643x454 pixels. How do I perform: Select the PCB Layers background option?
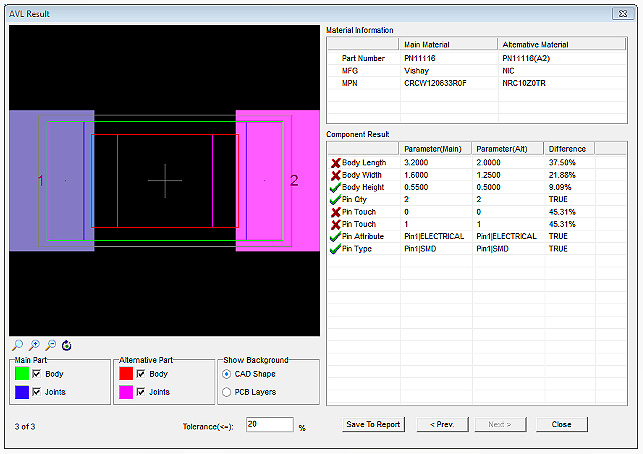pyautogui.click(x=226, y=392)
